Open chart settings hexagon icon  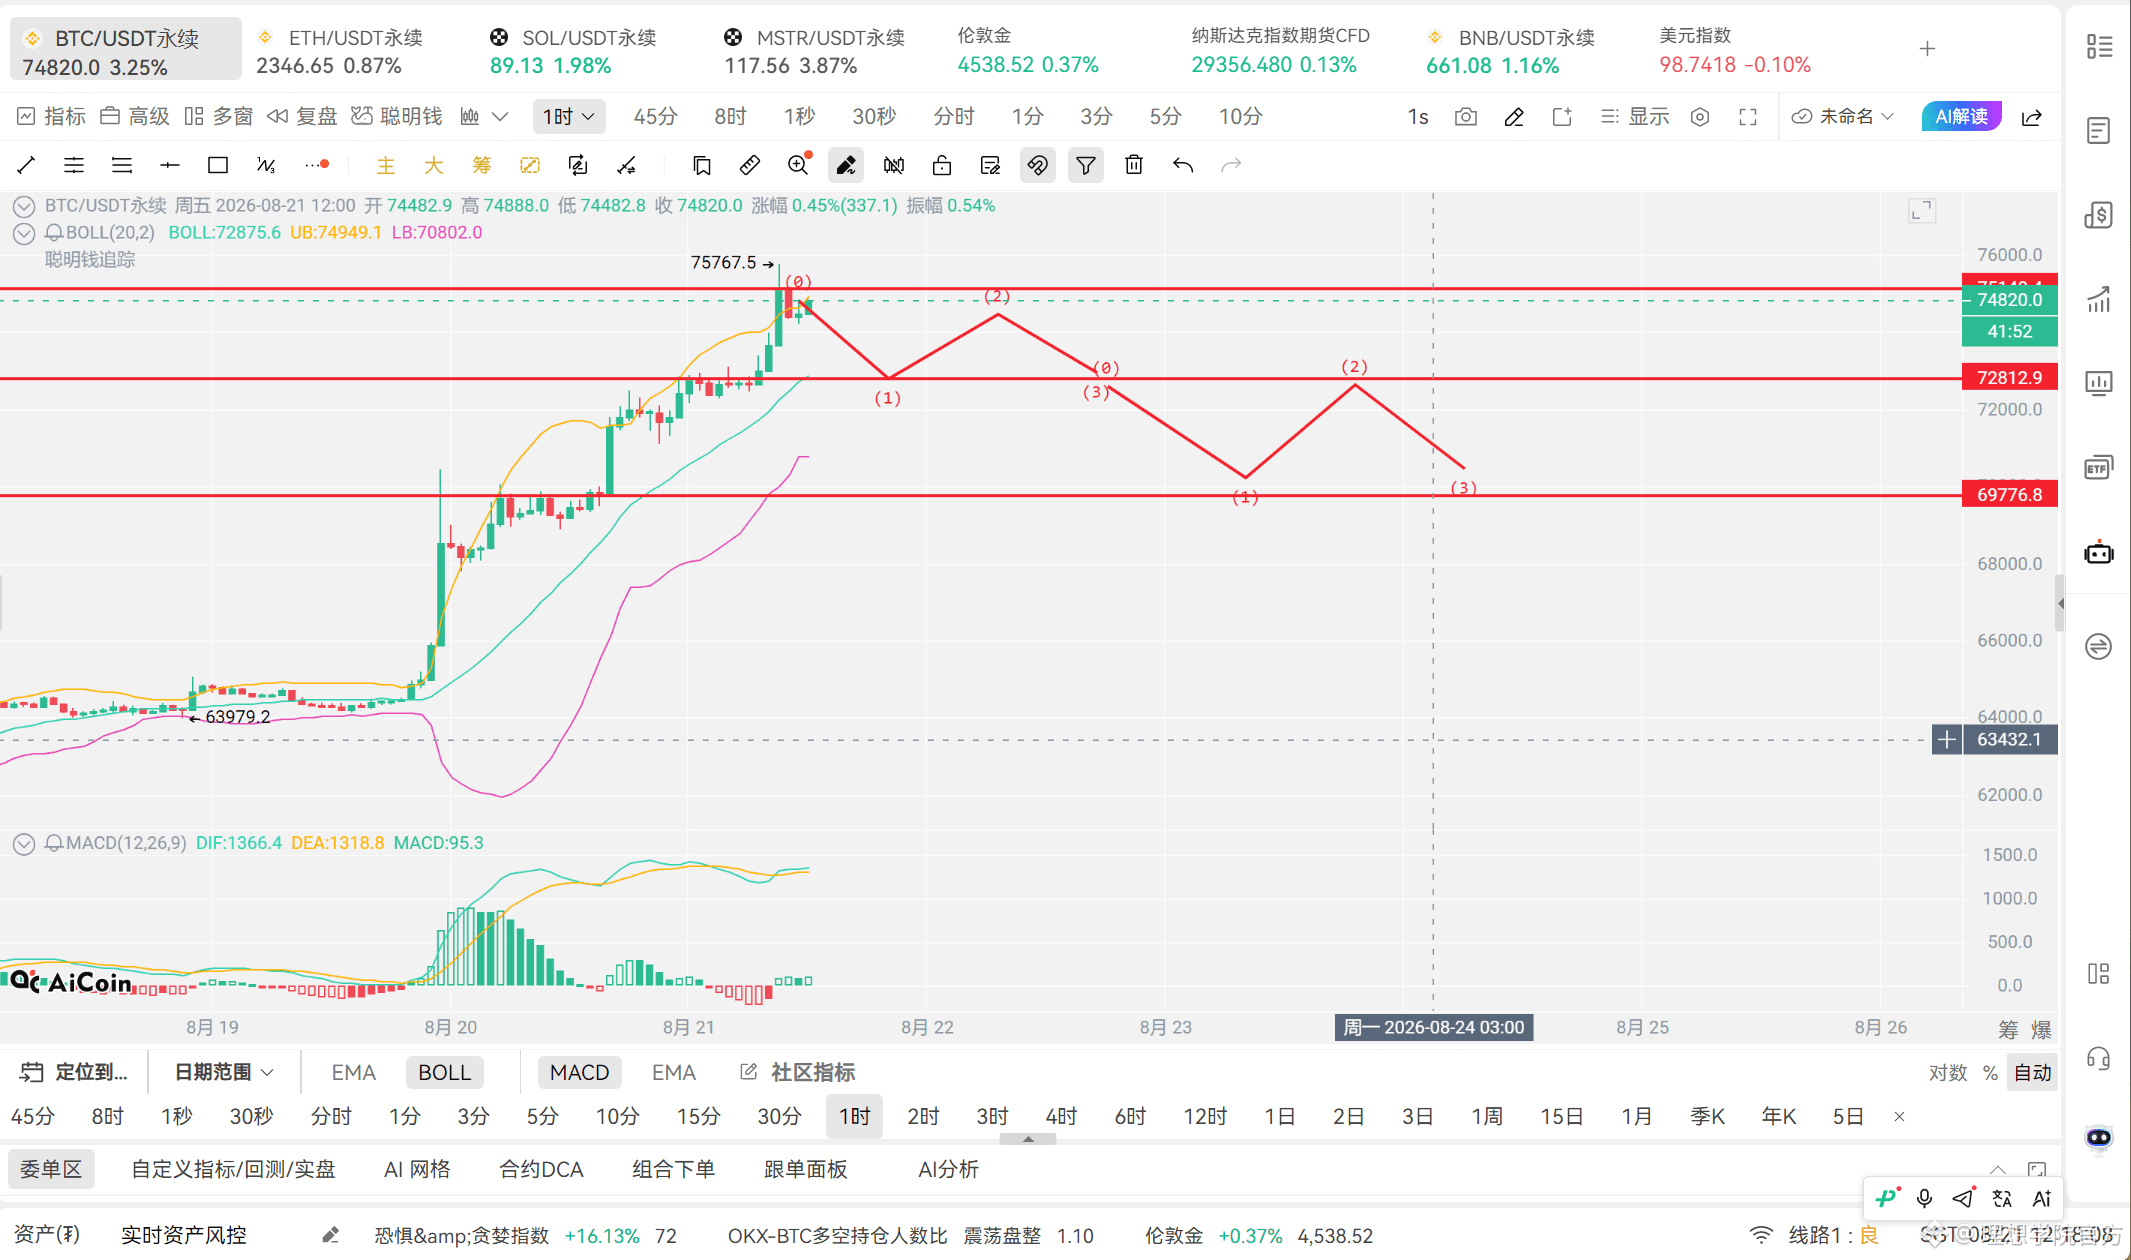tap(1700, 117)
